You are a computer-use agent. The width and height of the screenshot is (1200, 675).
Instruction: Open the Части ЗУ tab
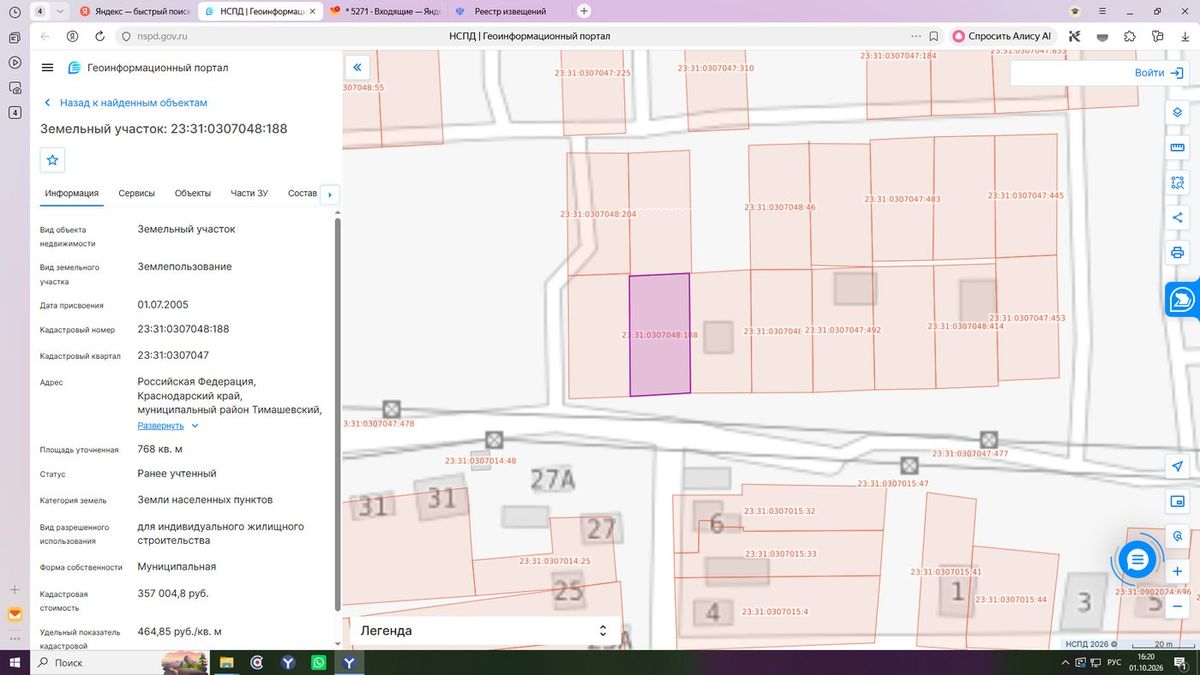coord(249,193)
